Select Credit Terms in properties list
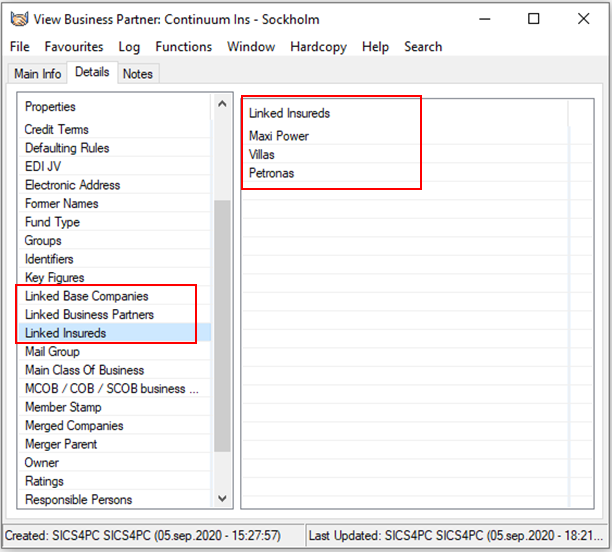Viewport: 612px width, 552px height. coord(56,129)
